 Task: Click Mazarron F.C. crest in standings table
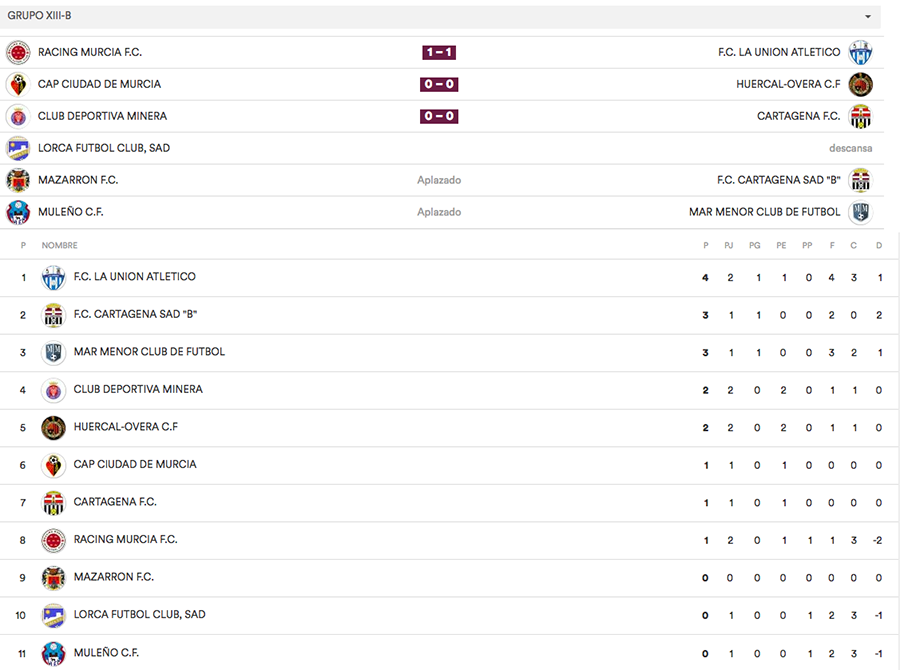(x=53, y=578)
